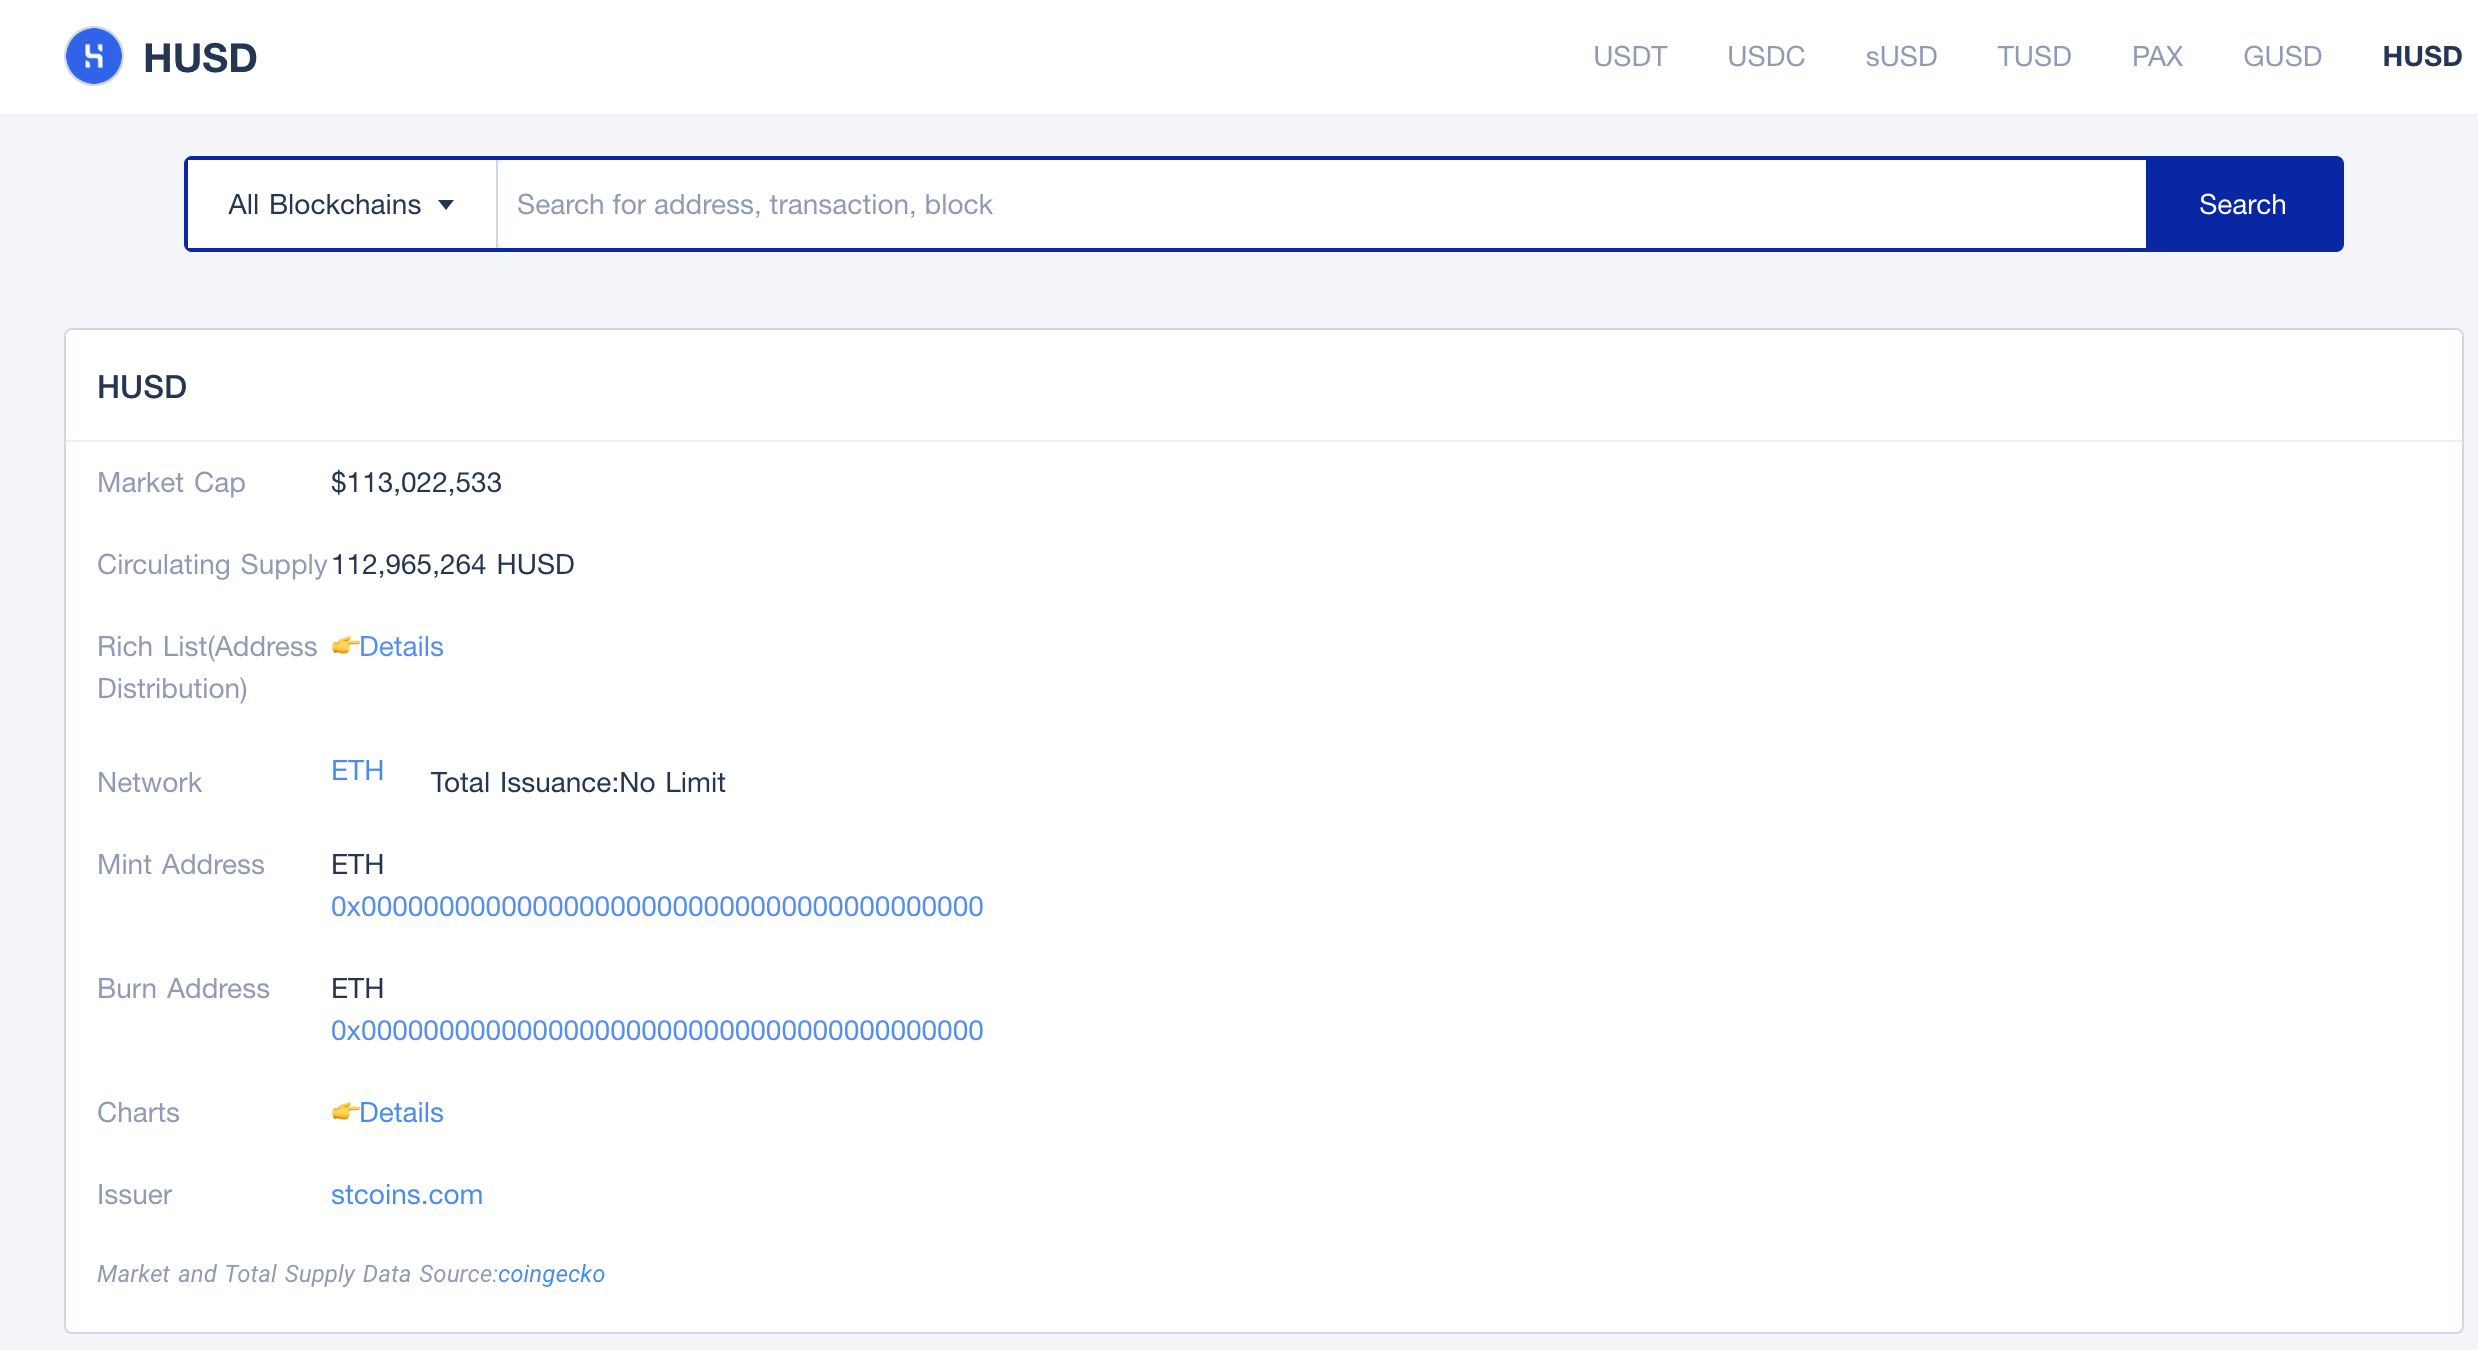
Task: Select the Total Issuance:No Limit text
Action: [578, 783]
